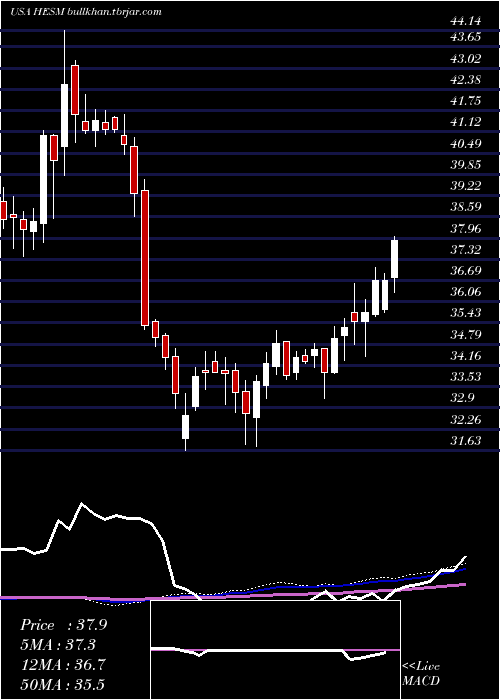This screenshot has height=700, width=500.
Task: Click the last white candlestick near 37.96
Action: click(395, 262)
